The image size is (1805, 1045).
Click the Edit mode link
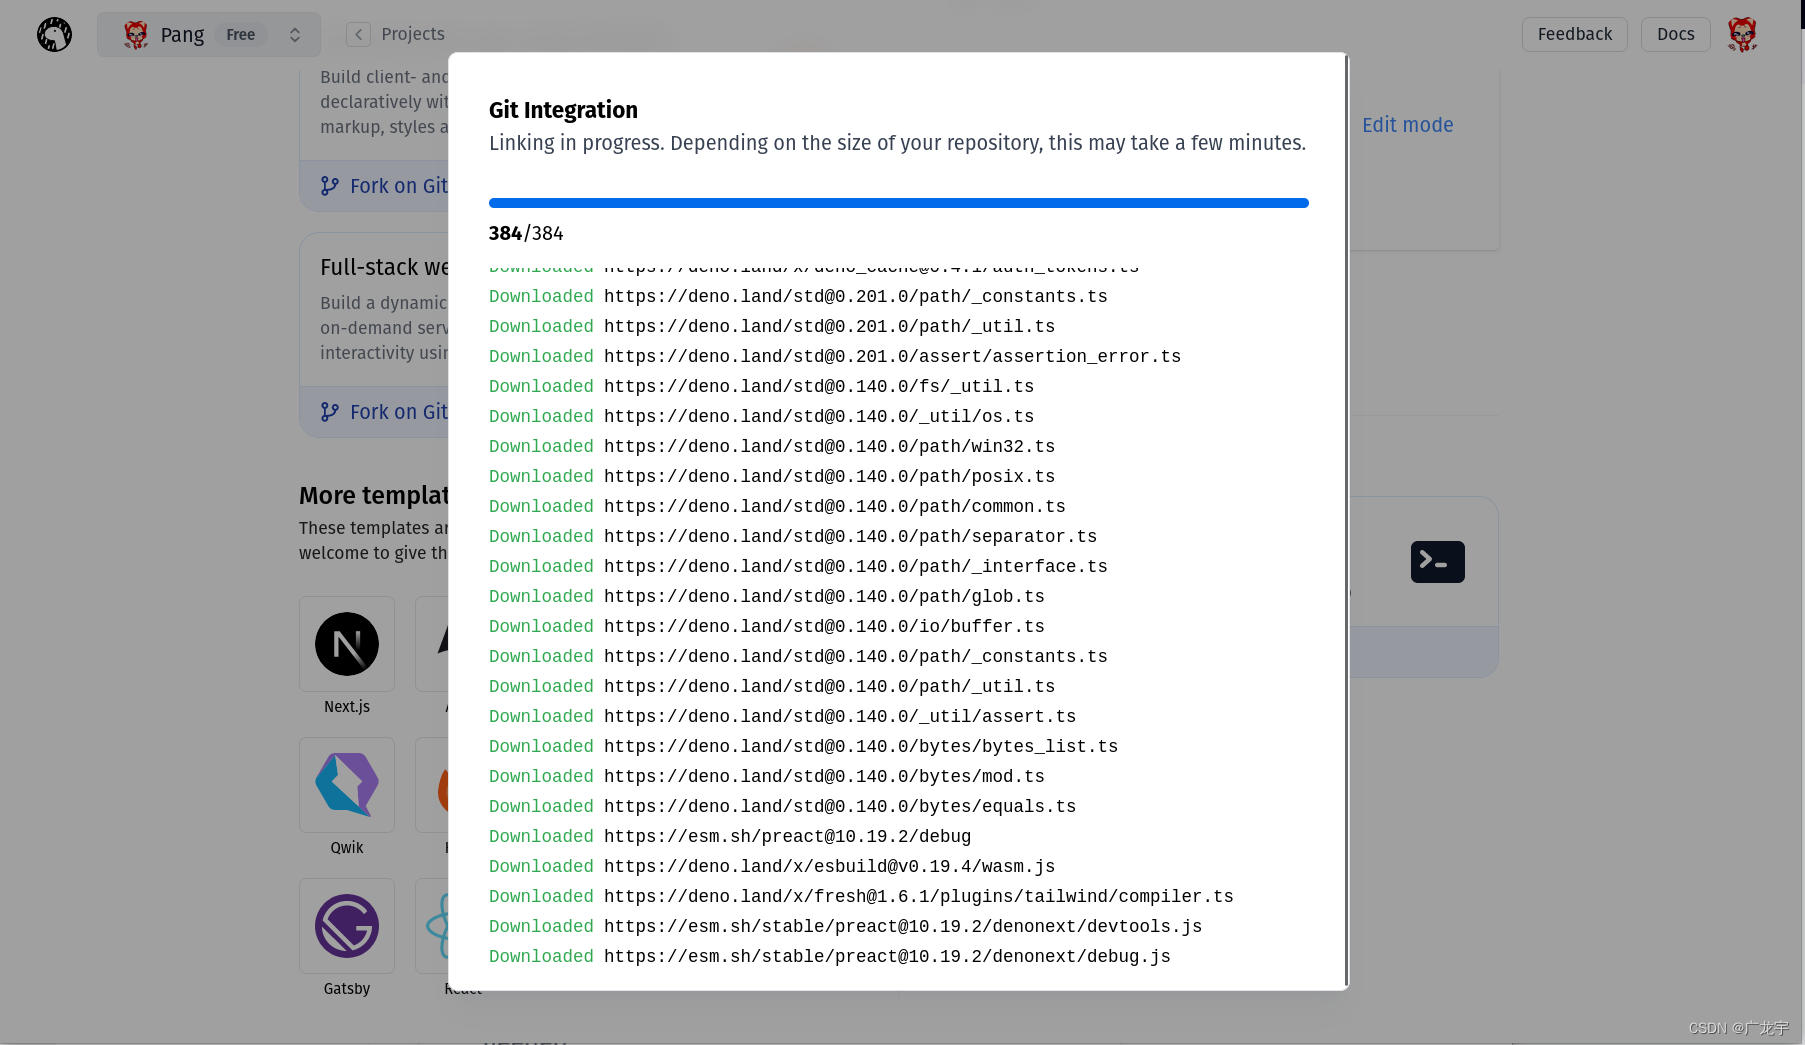coord(1407,125)
